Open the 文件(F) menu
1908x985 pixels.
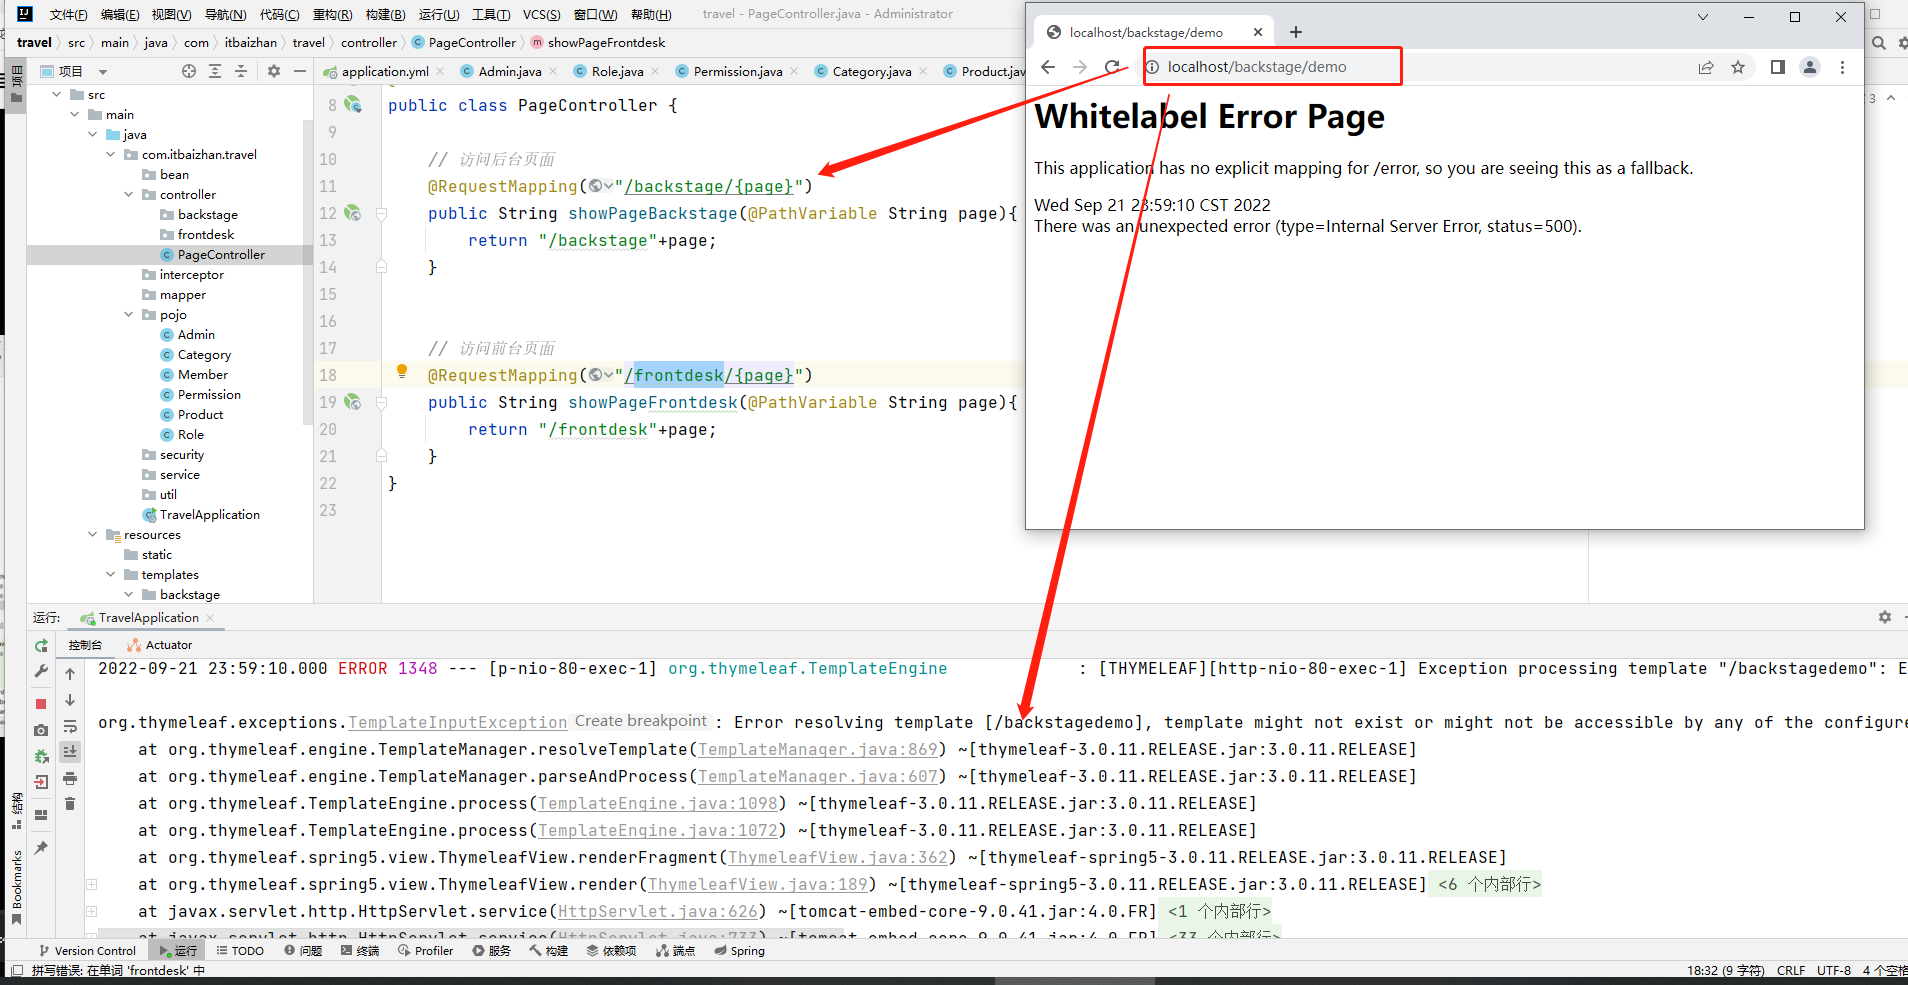tap(68, 14)
